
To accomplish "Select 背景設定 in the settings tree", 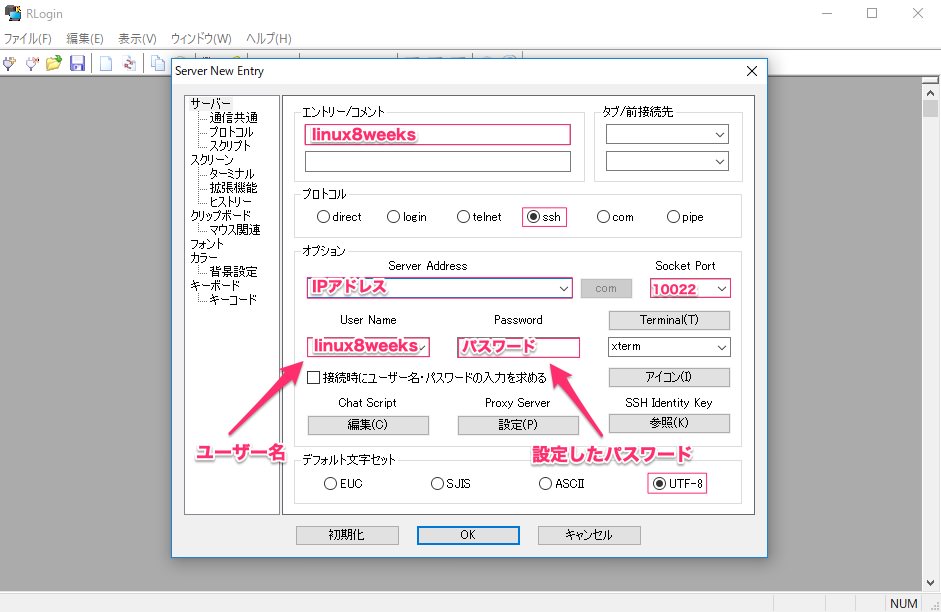I will pyautogui.click(x=233, y=272).
